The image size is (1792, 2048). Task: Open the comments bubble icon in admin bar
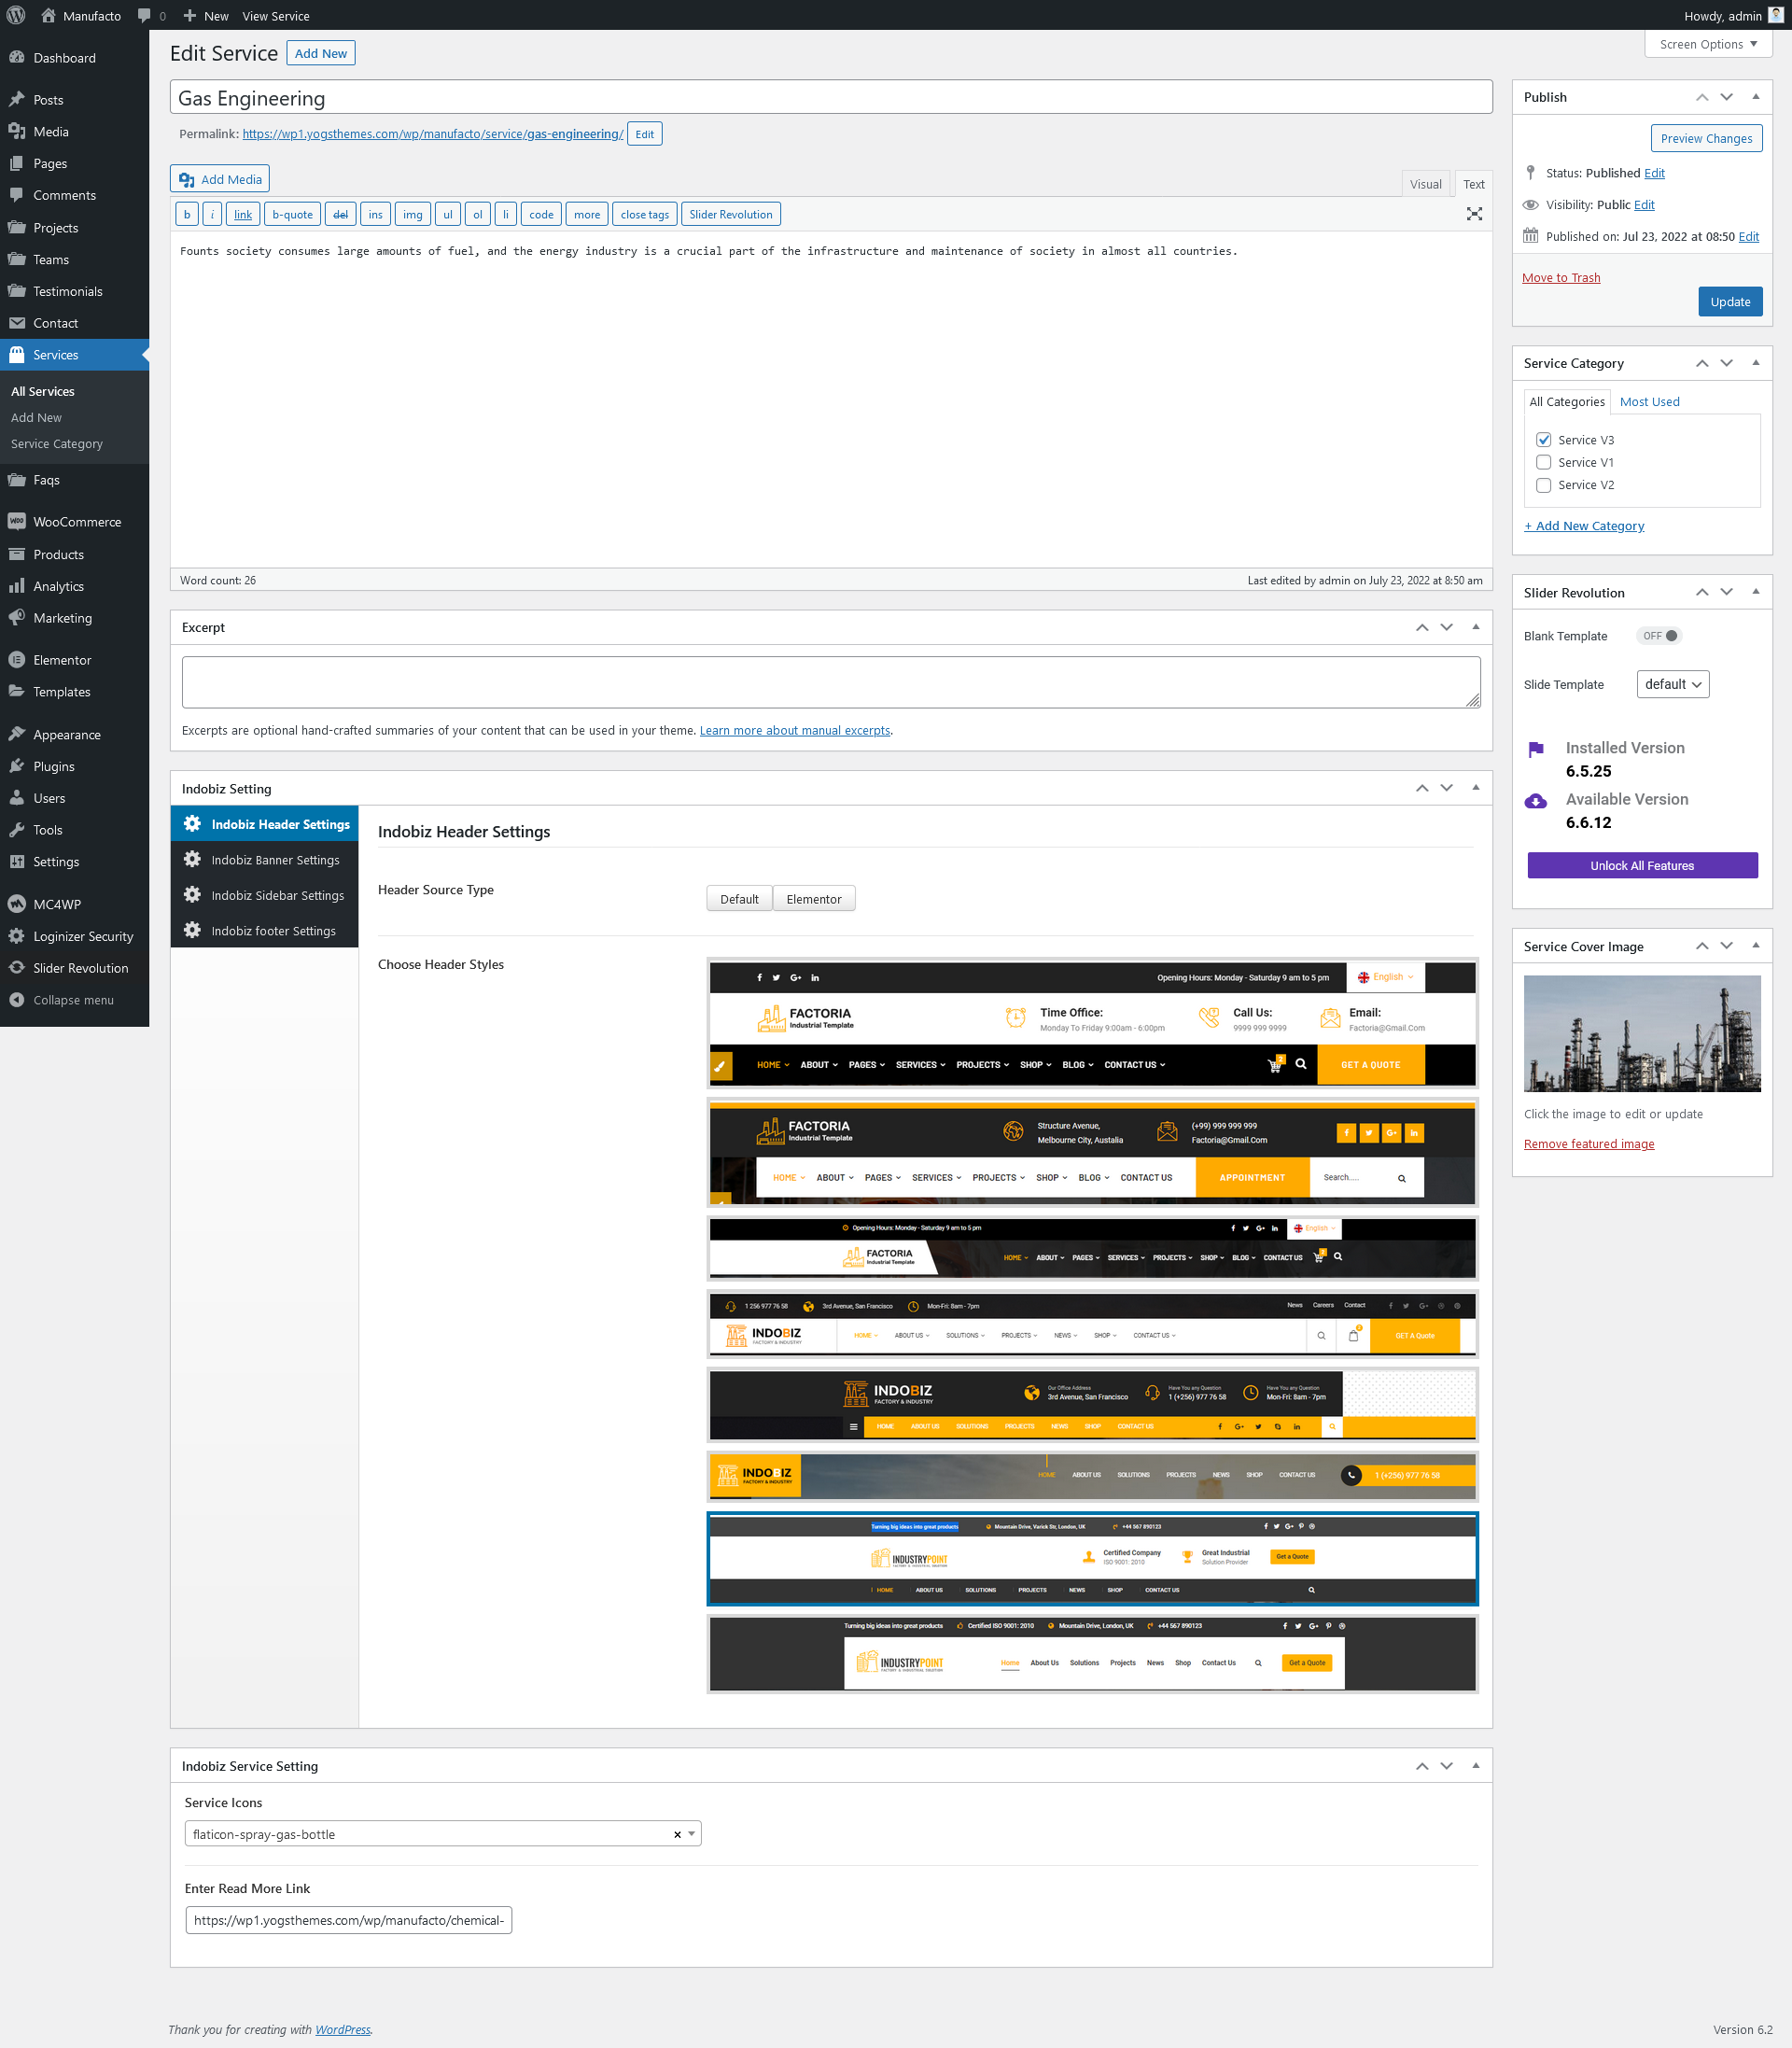click(x=145, y=15)
